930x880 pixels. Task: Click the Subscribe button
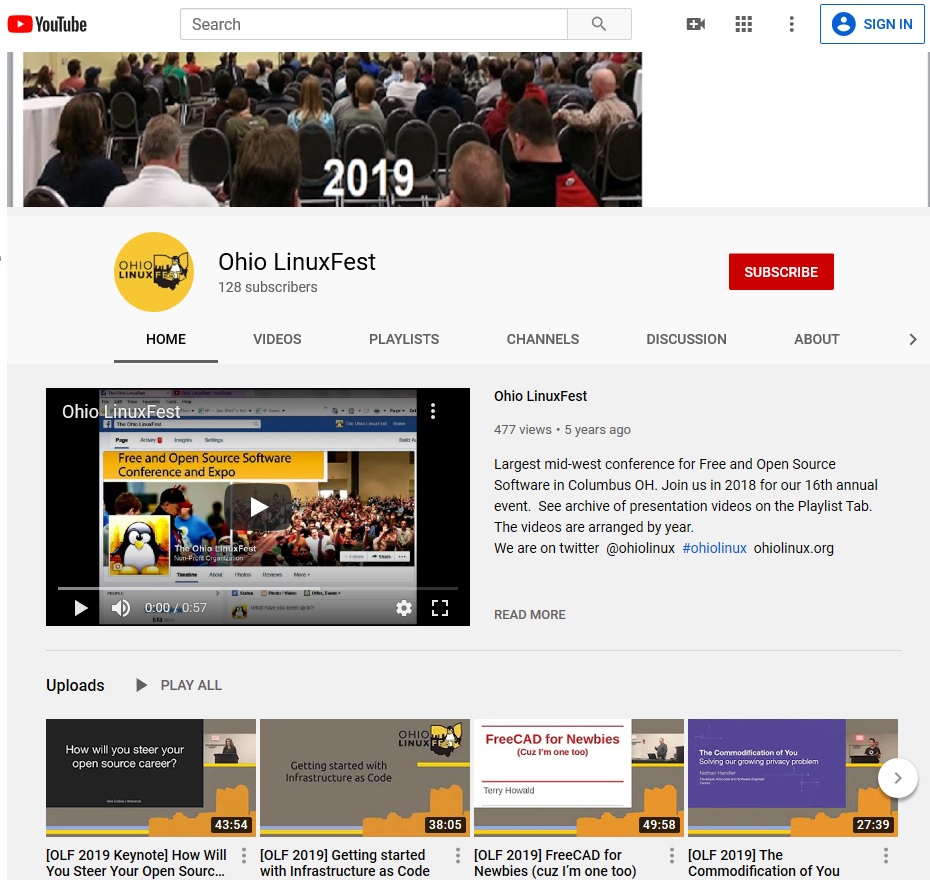pos(781,272)
